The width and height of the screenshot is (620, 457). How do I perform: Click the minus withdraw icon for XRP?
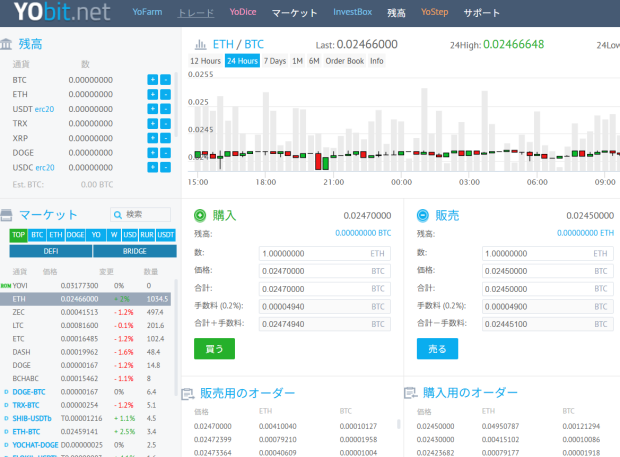click(x=166, y=138)
